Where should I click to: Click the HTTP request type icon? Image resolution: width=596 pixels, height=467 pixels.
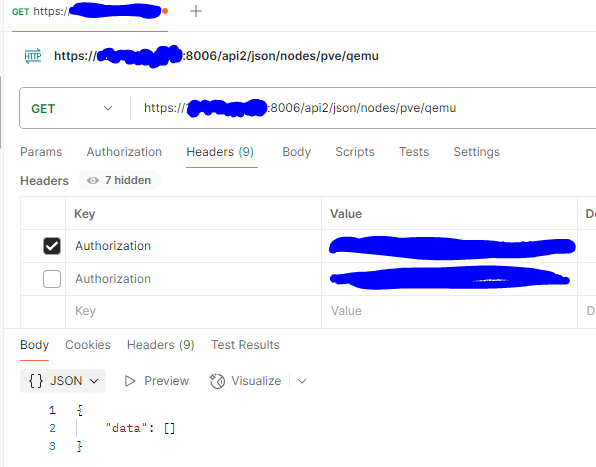[33, 56]
